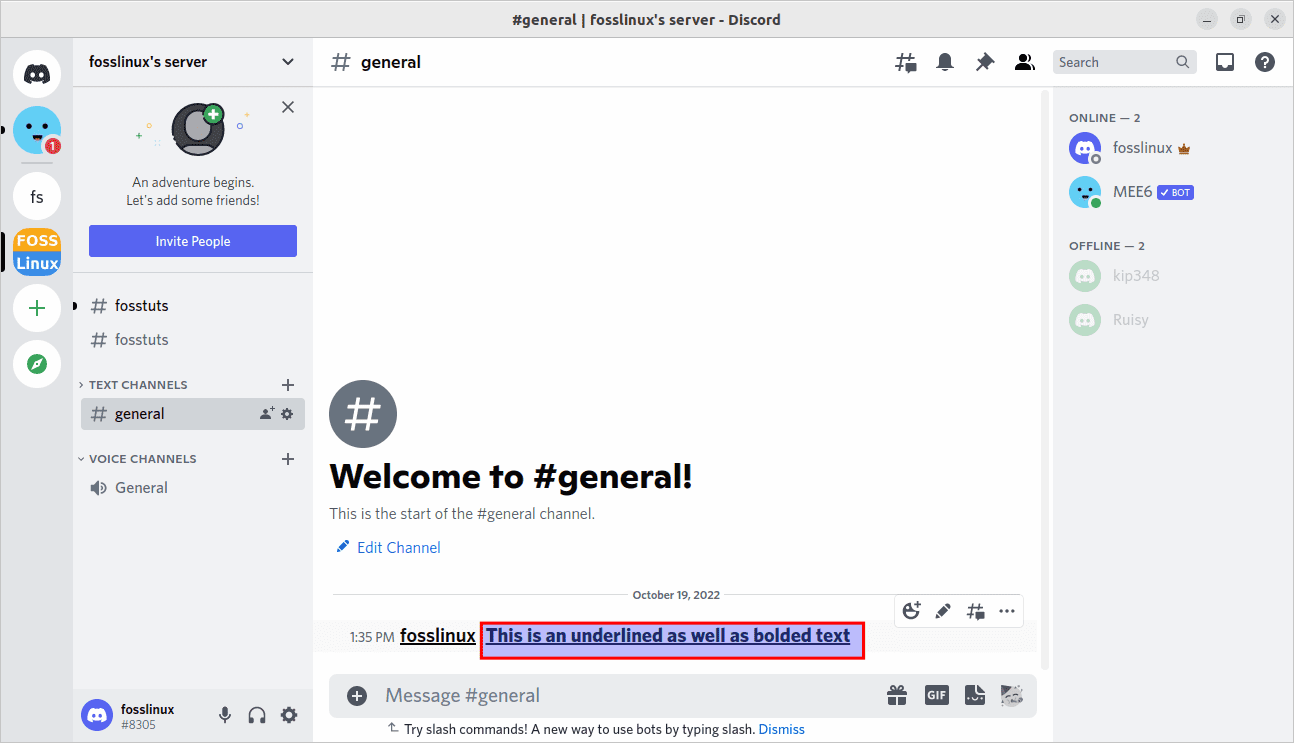This screenshot has height=743, width=1294.
Task: Open fosslinux member in online list
Action: (x=1172, y=148)
